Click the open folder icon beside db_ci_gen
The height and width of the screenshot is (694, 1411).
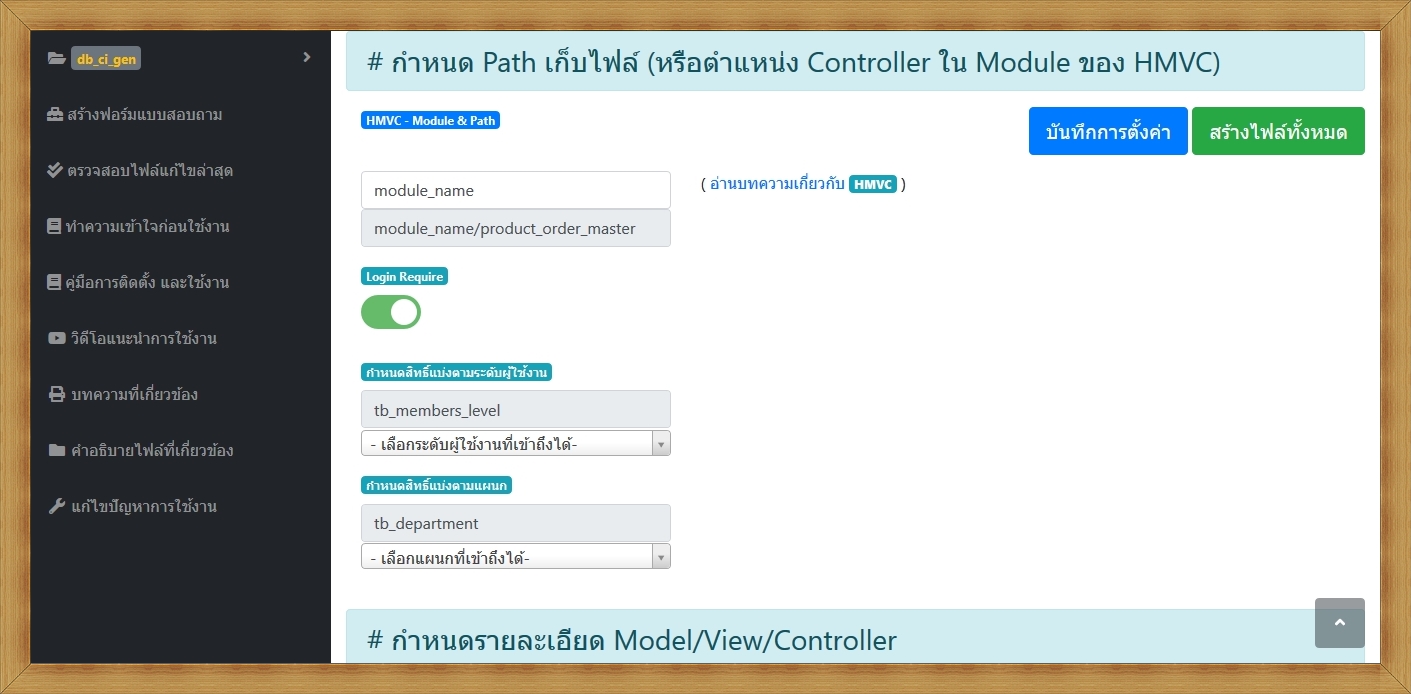pyautogui.click(x=56, y=59)
